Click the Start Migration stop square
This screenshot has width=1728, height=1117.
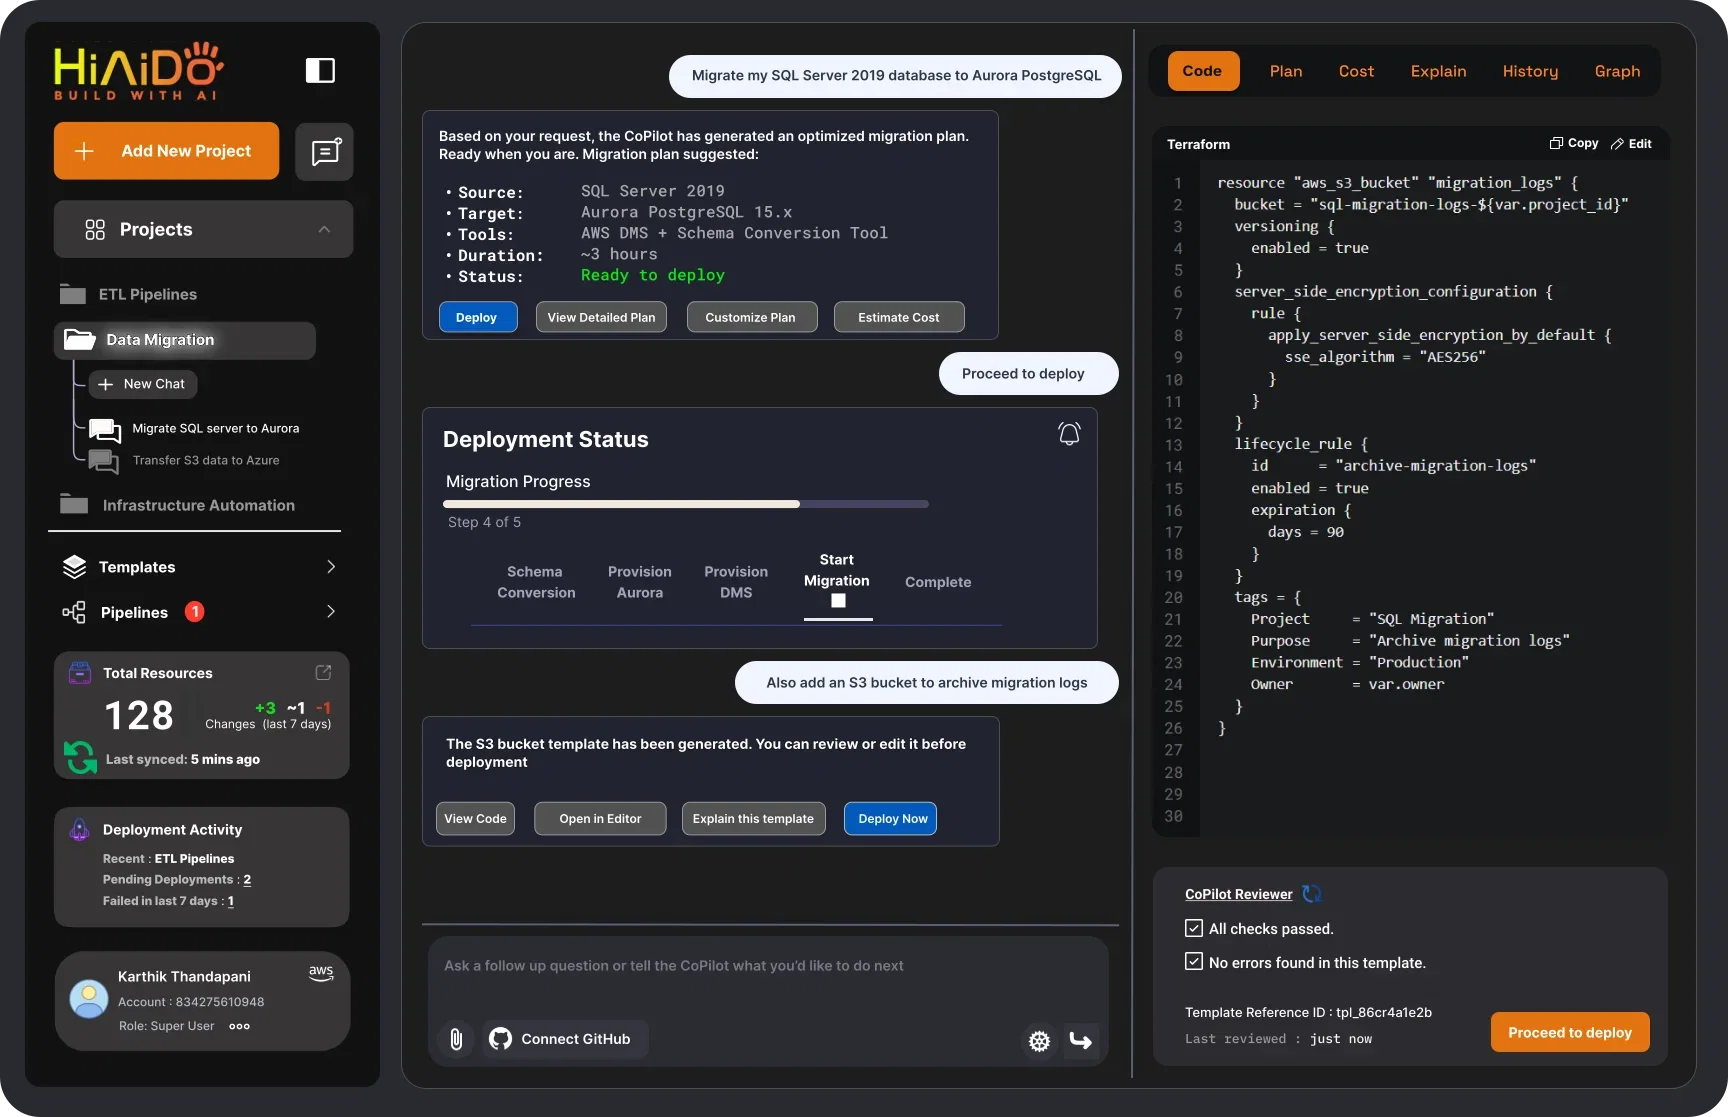tap(838, 601)
